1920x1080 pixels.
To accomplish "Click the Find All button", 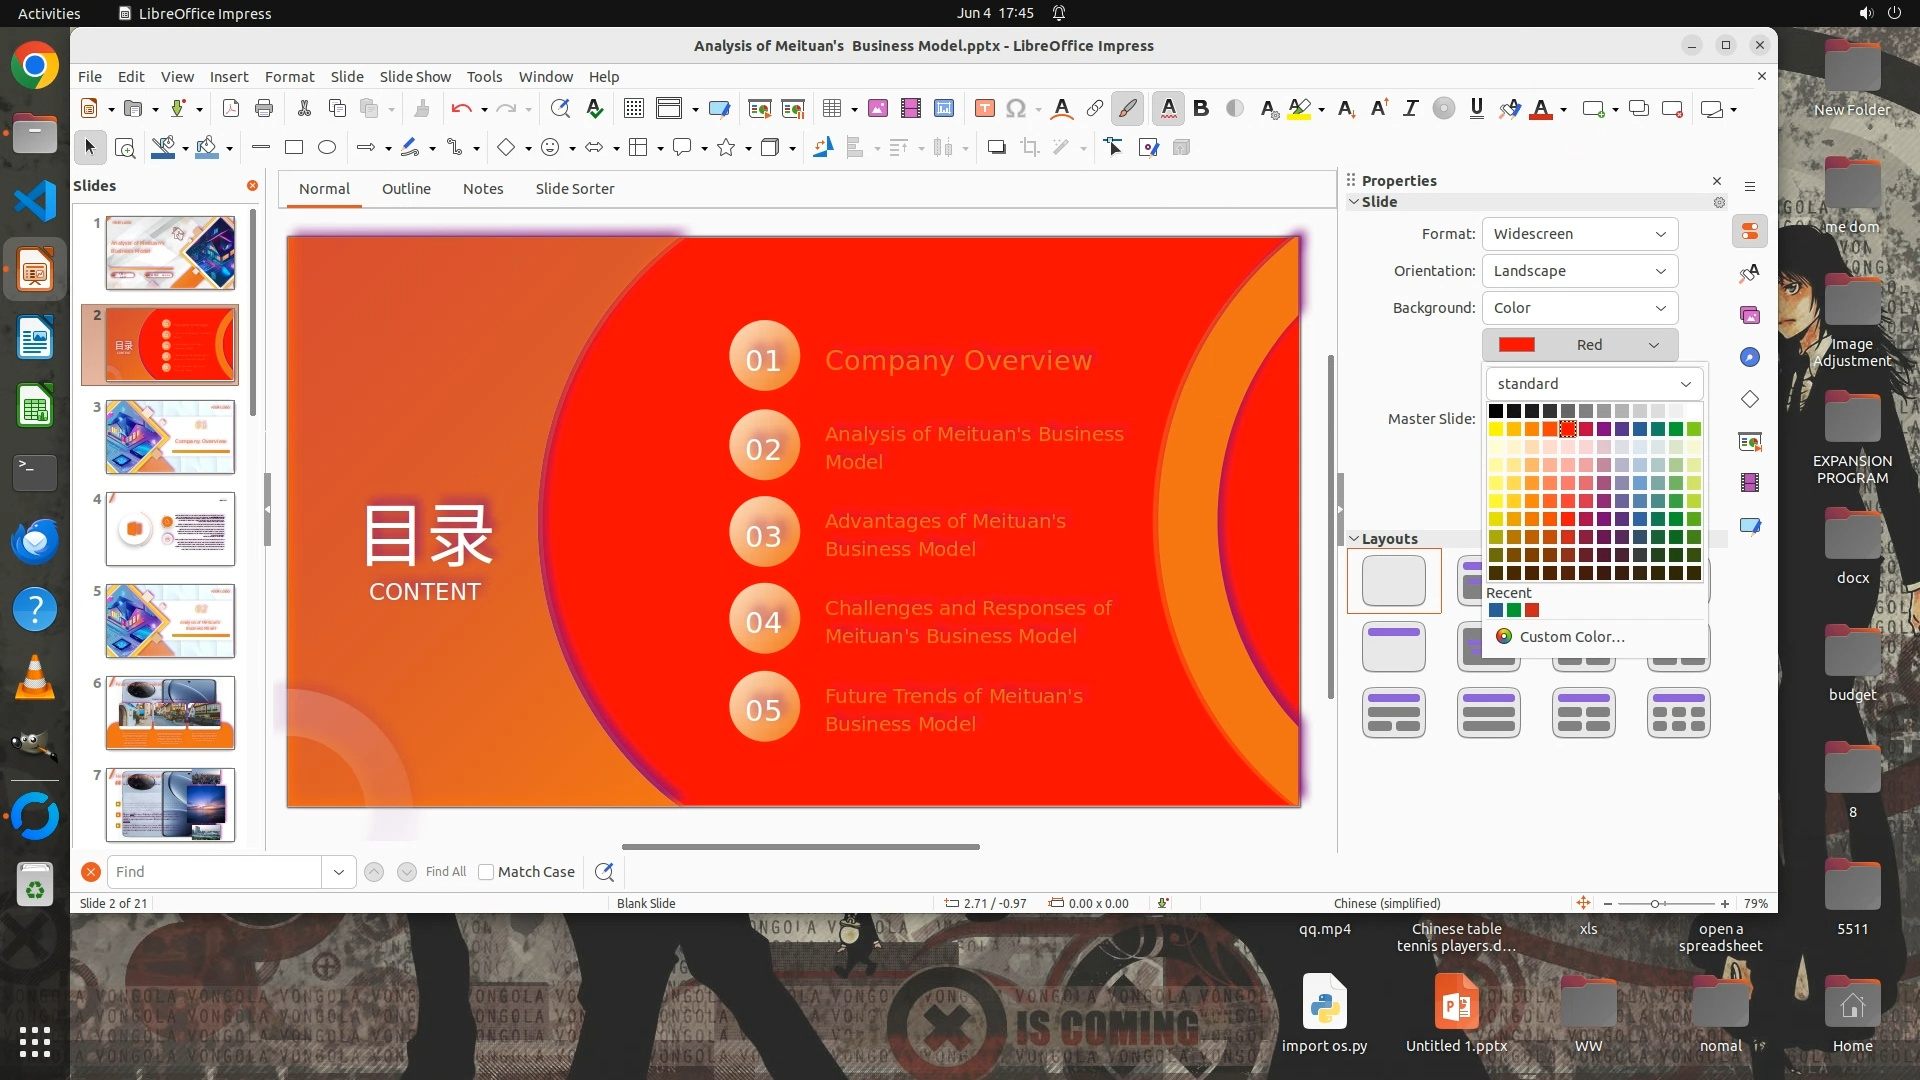I will tap(445, 872).
